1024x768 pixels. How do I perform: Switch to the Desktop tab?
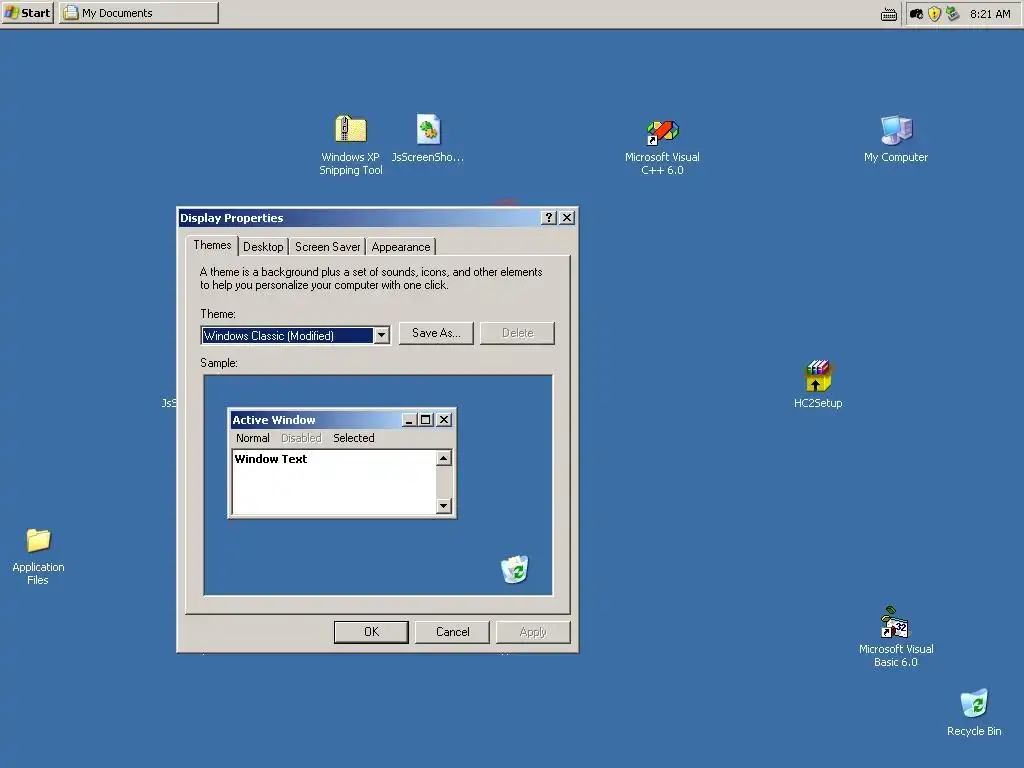(x=263, y=247)
